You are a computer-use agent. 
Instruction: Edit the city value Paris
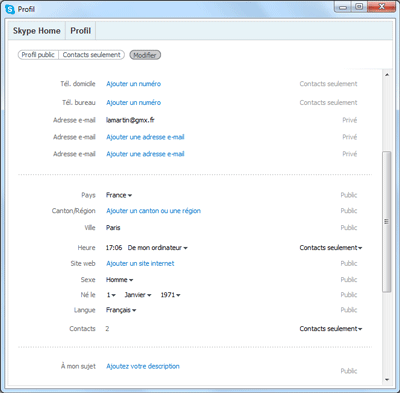coord(113,228)
